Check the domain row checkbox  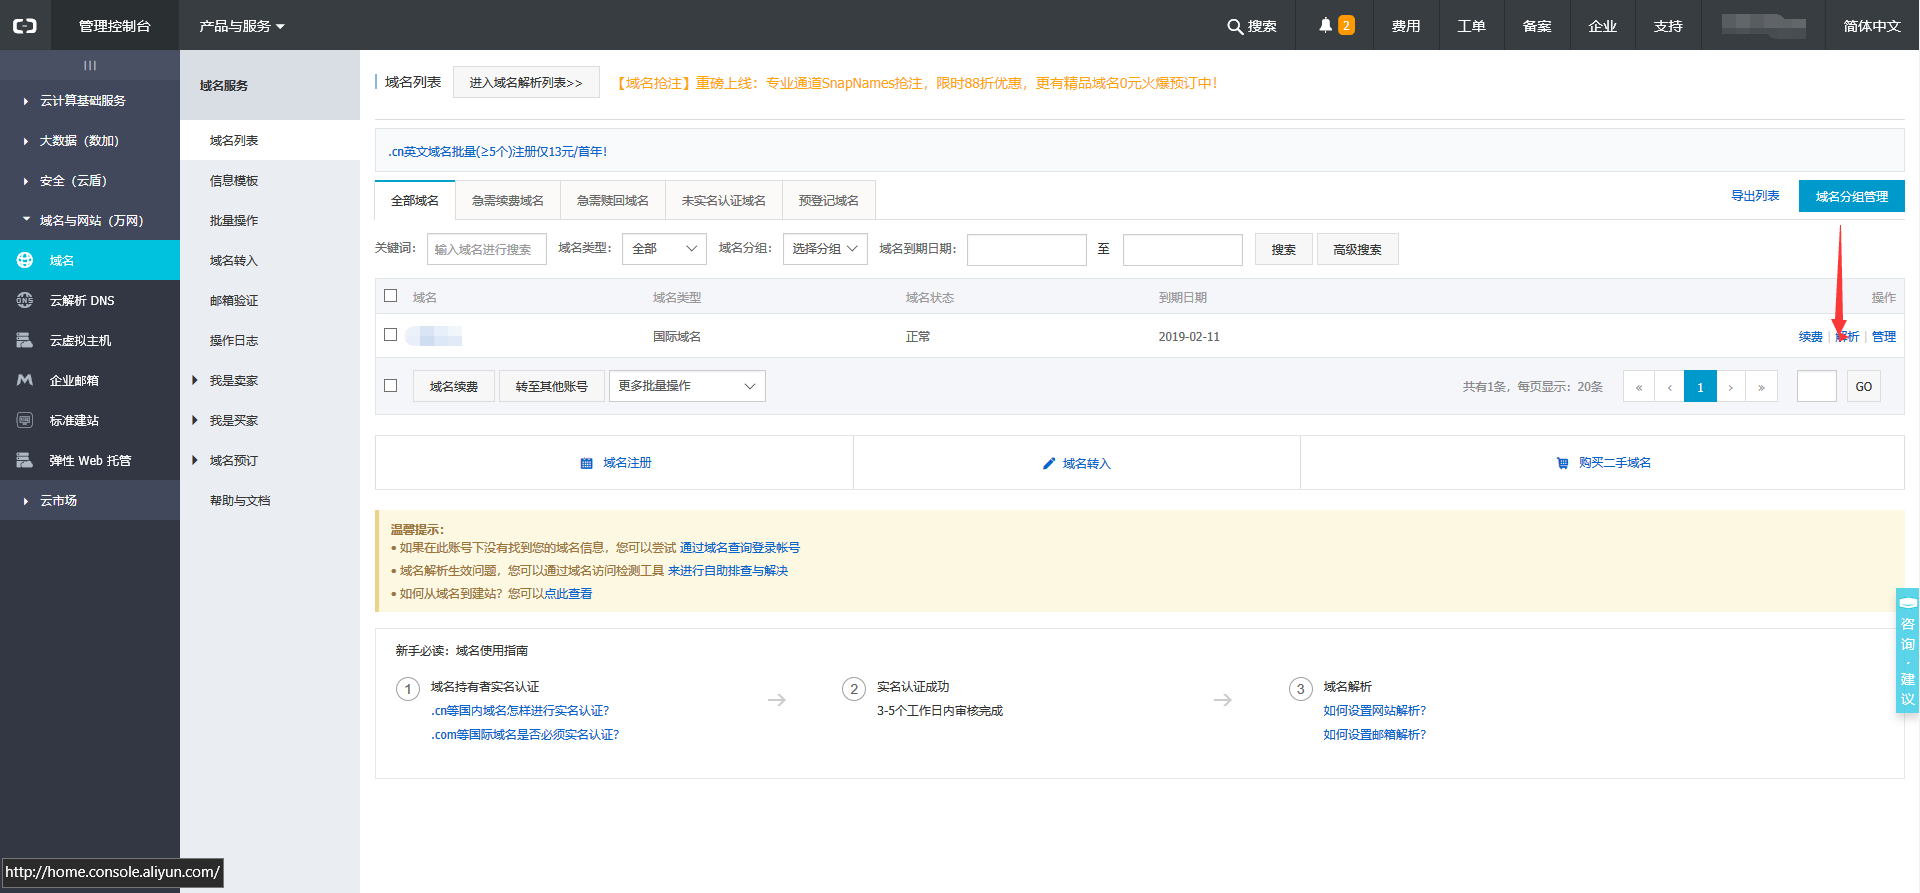tap(391, 335)
